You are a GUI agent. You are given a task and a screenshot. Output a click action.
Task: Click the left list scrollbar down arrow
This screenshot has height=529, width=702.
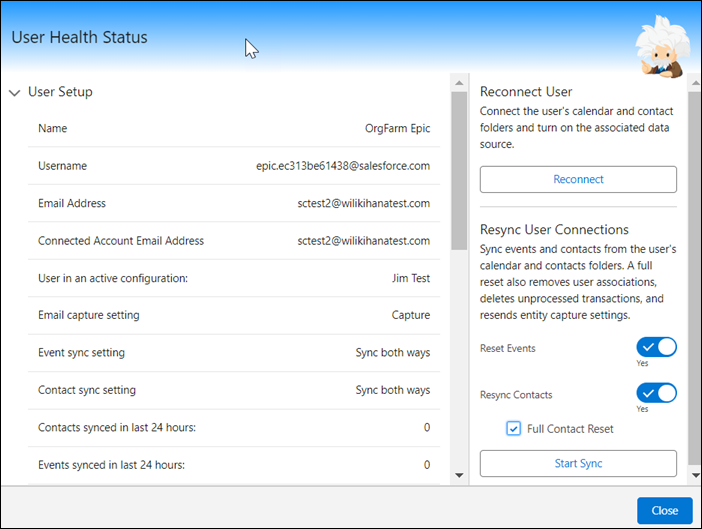tap(459, 475)
